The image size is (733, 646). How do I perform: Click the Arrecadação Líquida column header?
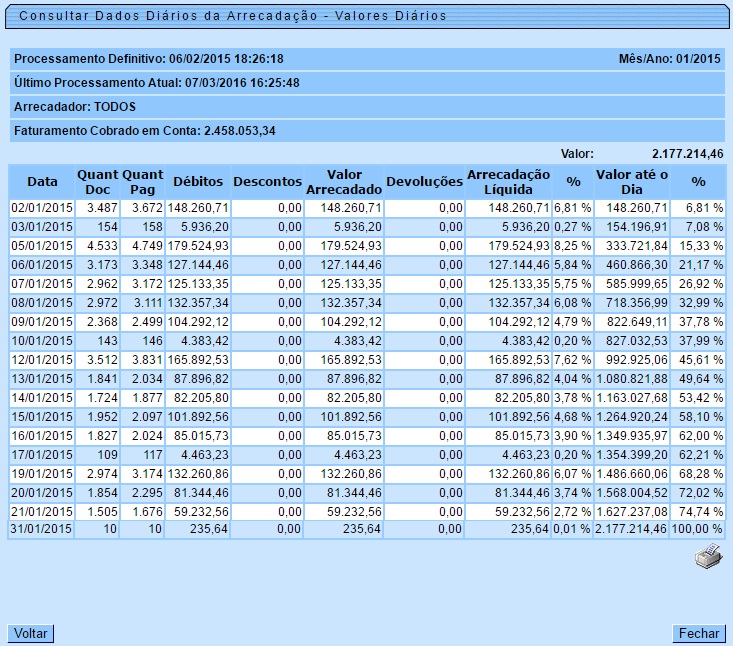coord(509,182)
